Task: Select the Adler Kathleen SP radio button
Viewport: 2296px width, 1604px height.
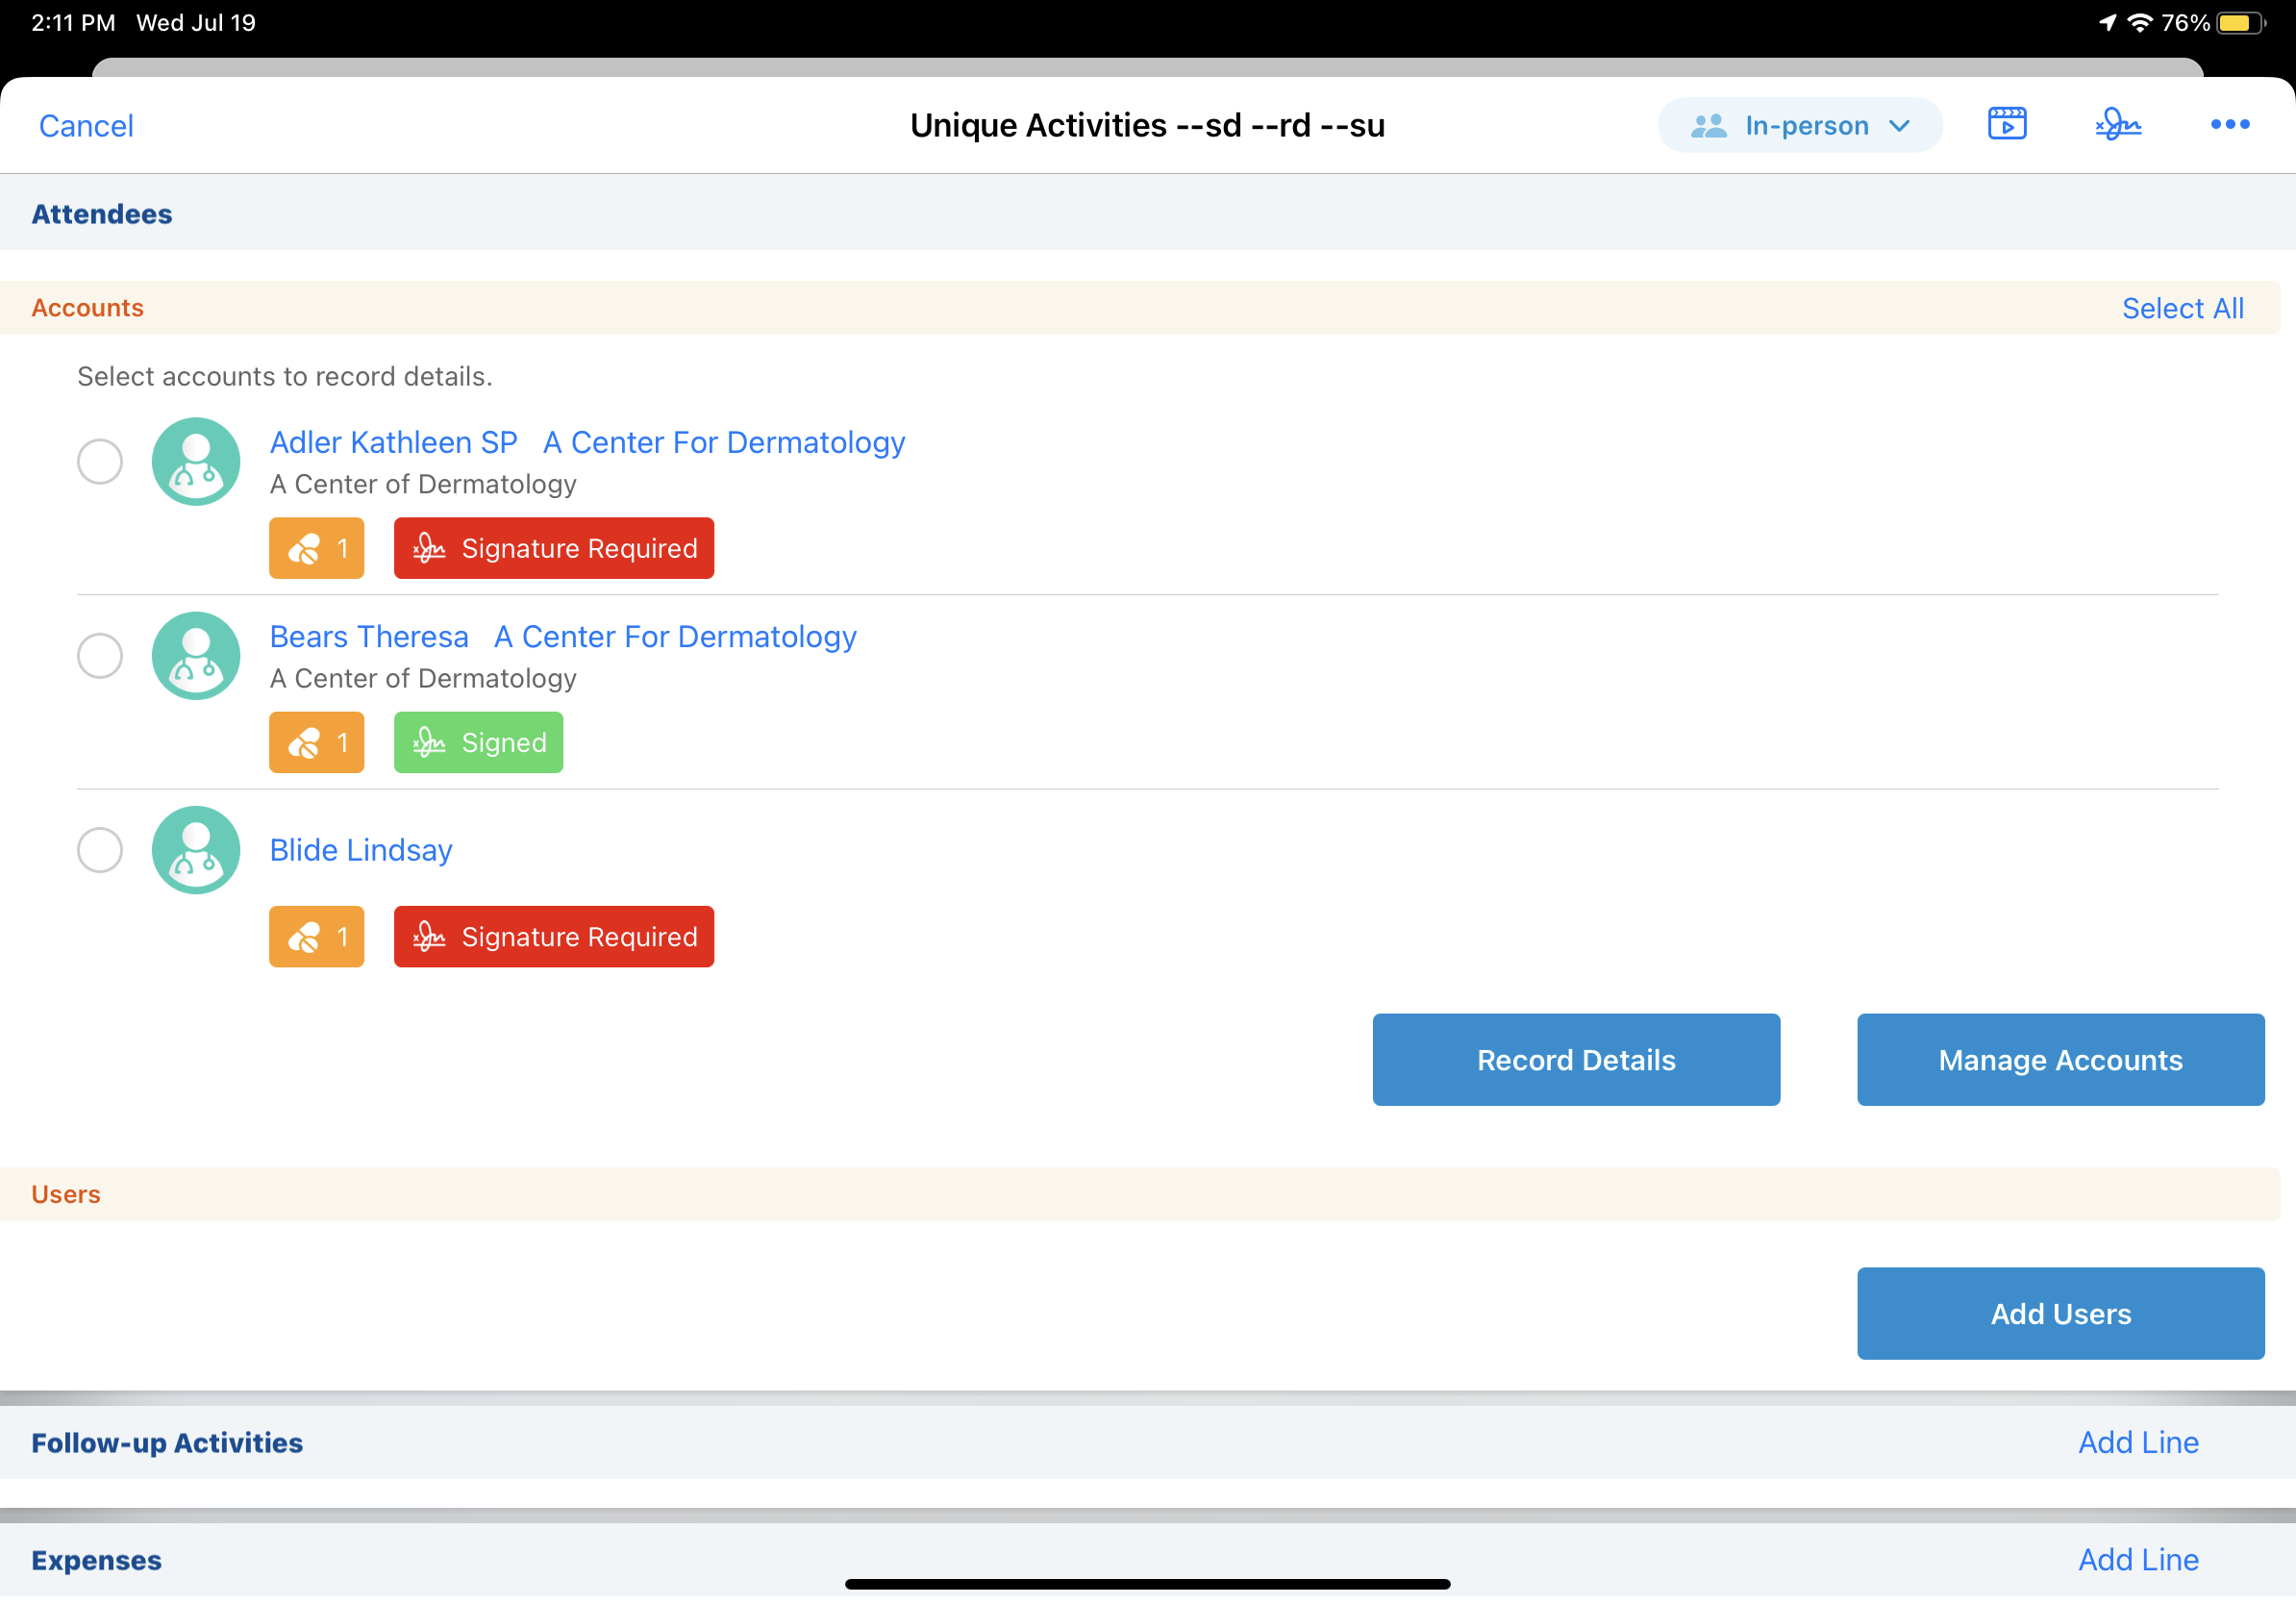Action: click(100, 461)
